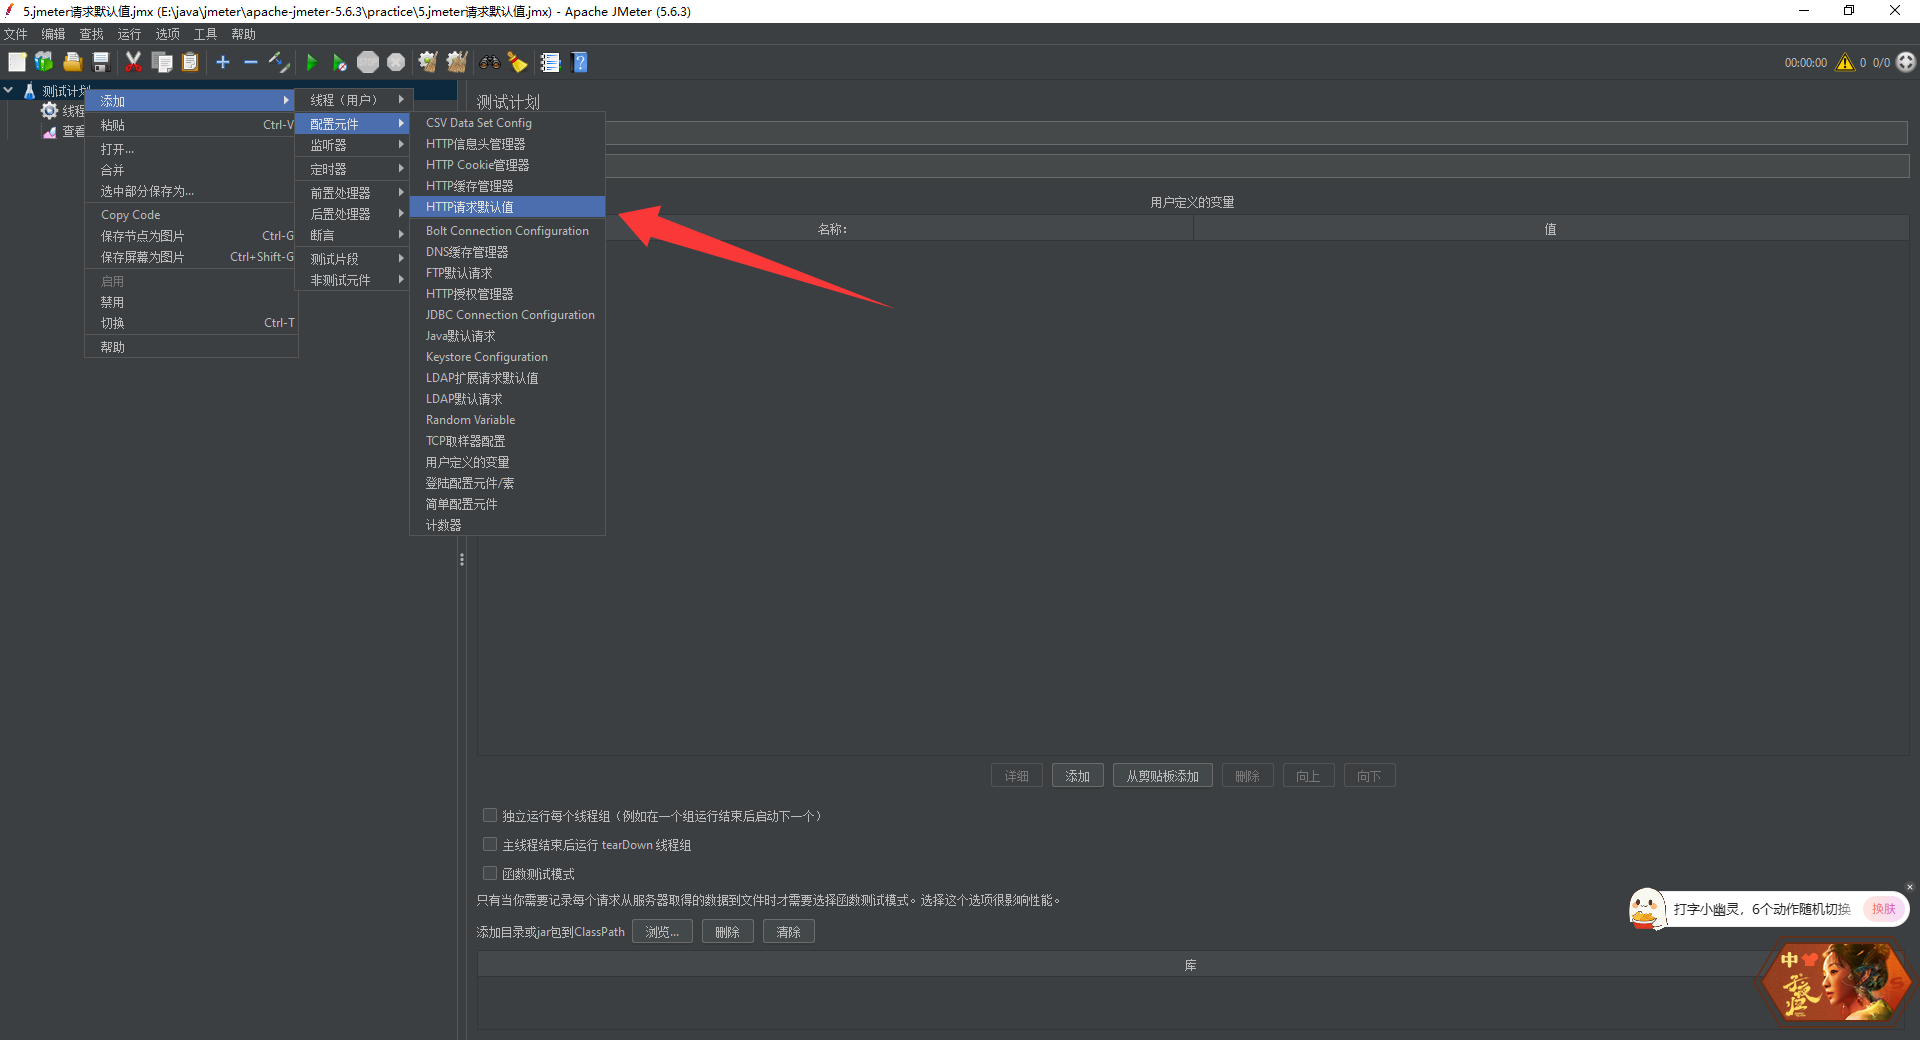
Task: Open the 文件 menu in menu bar
Action: (16, 34)
